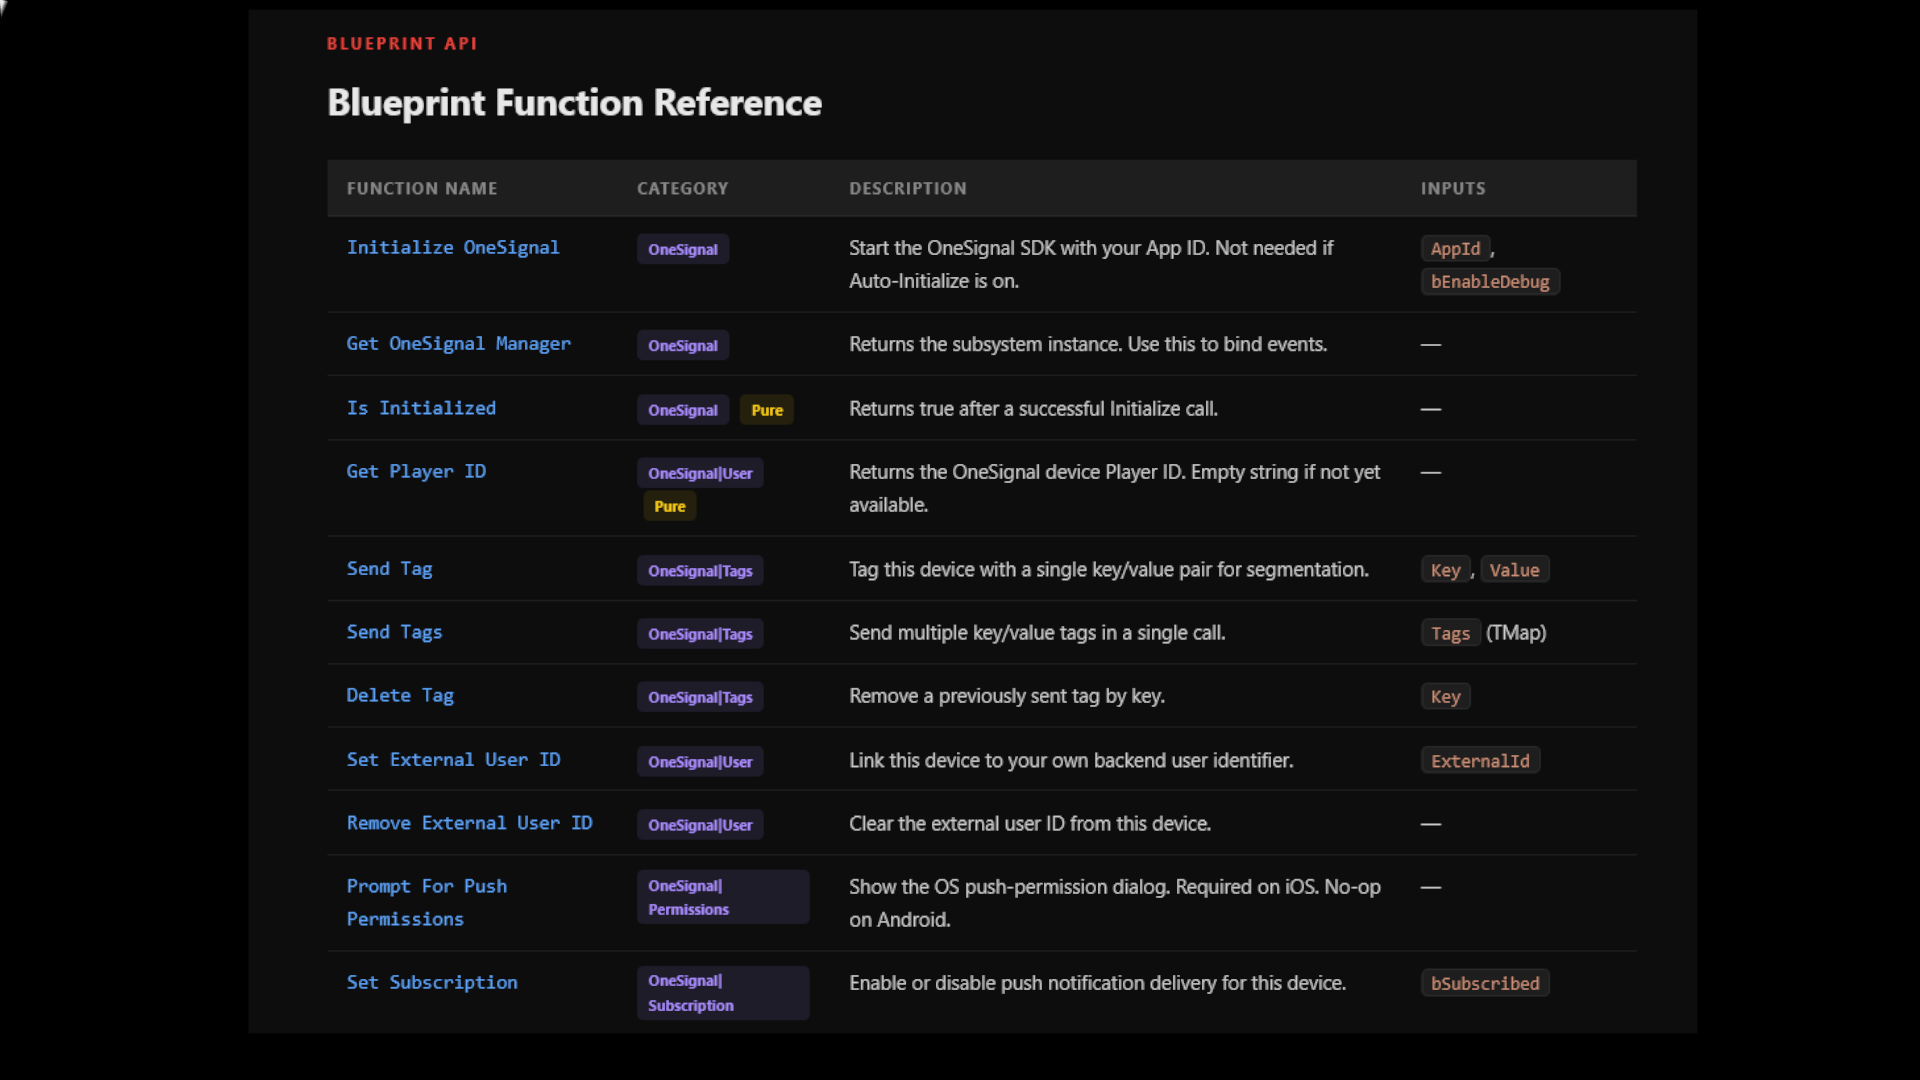1920x1080 pixels.
Task: Open the Get Player ID function entry
Action: [416, 471]
